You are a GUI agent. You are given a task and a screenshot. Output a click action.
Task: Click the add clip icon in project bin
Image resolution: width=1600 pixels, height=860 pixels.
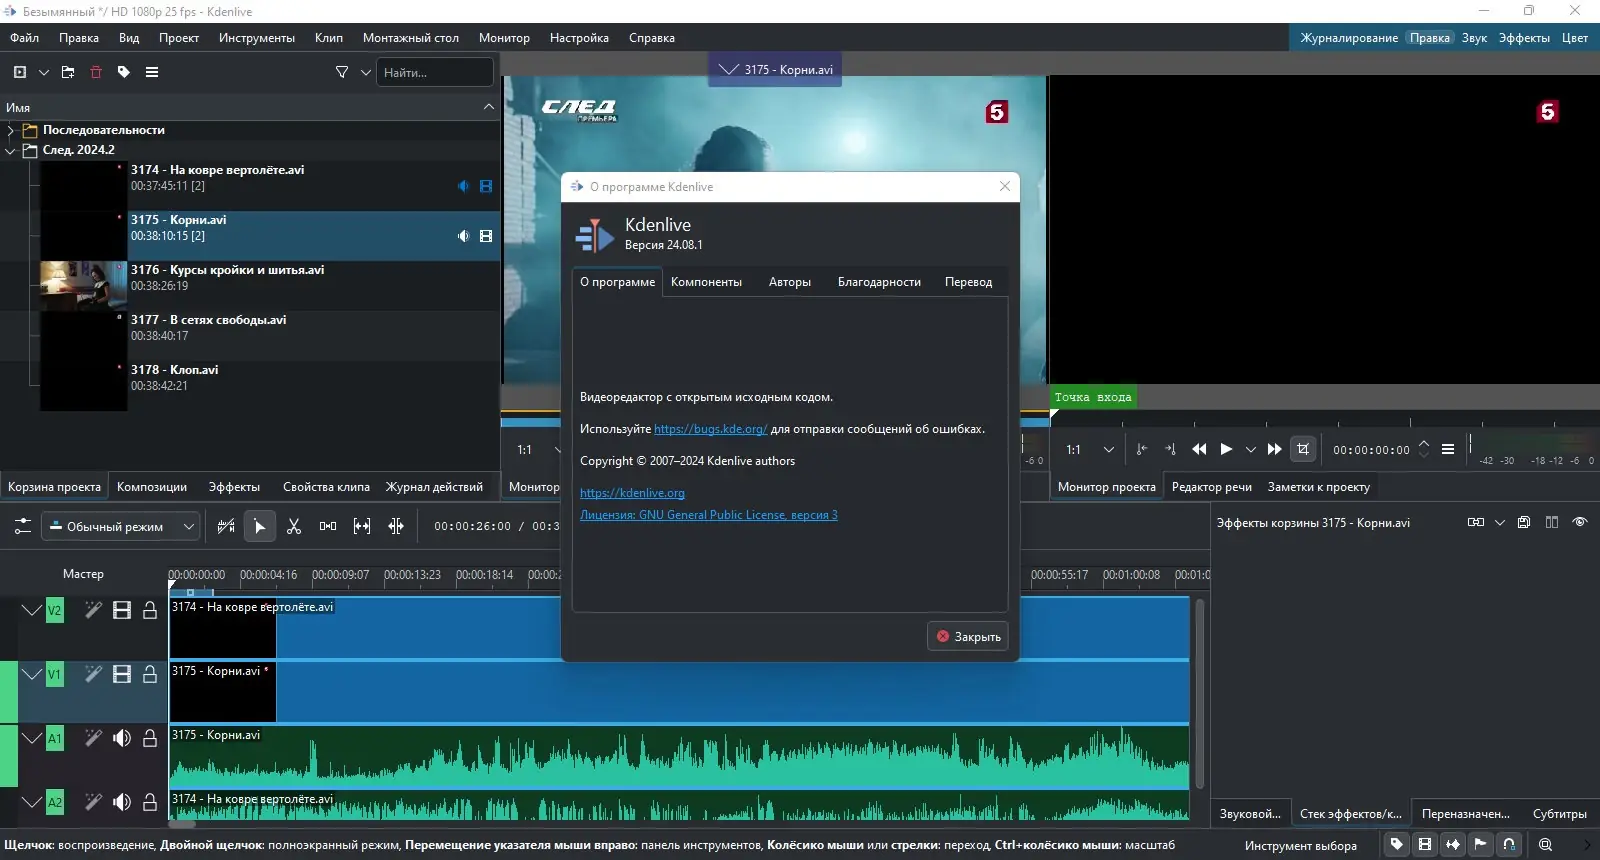20,72
